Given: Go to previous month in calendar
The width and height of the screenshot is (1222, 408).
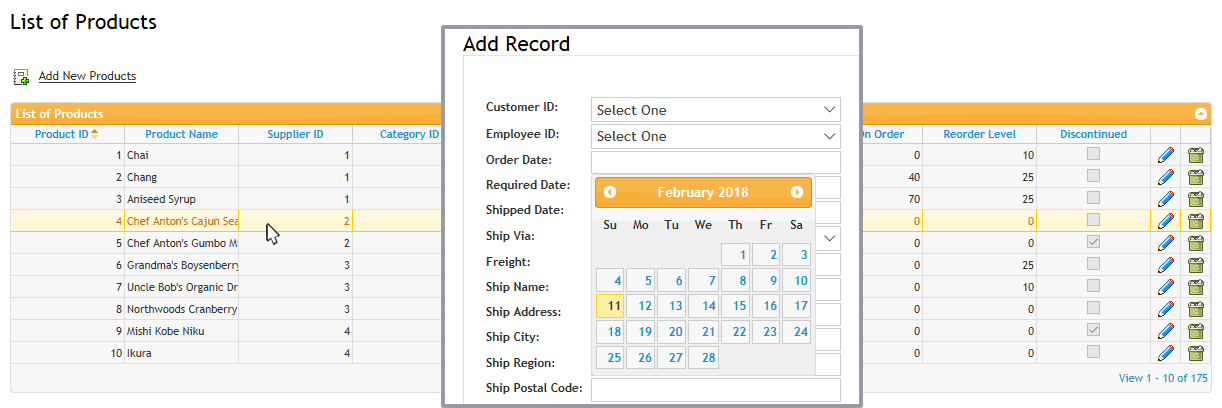Looking at the screenshot, I should pyautogui.click(x=610, y=192).
